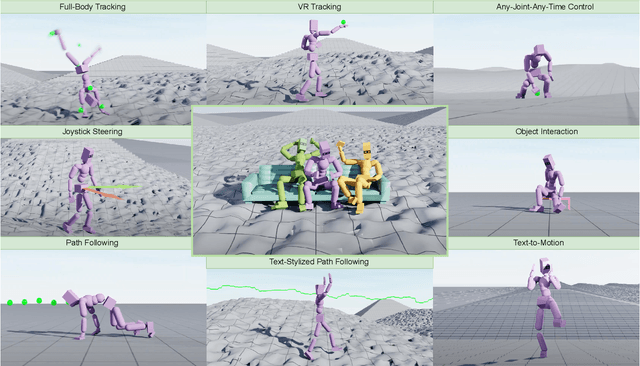Select the Text-to-Motion running figure image
The width and height of the screenshot is (640, 366).
[537, 308]
